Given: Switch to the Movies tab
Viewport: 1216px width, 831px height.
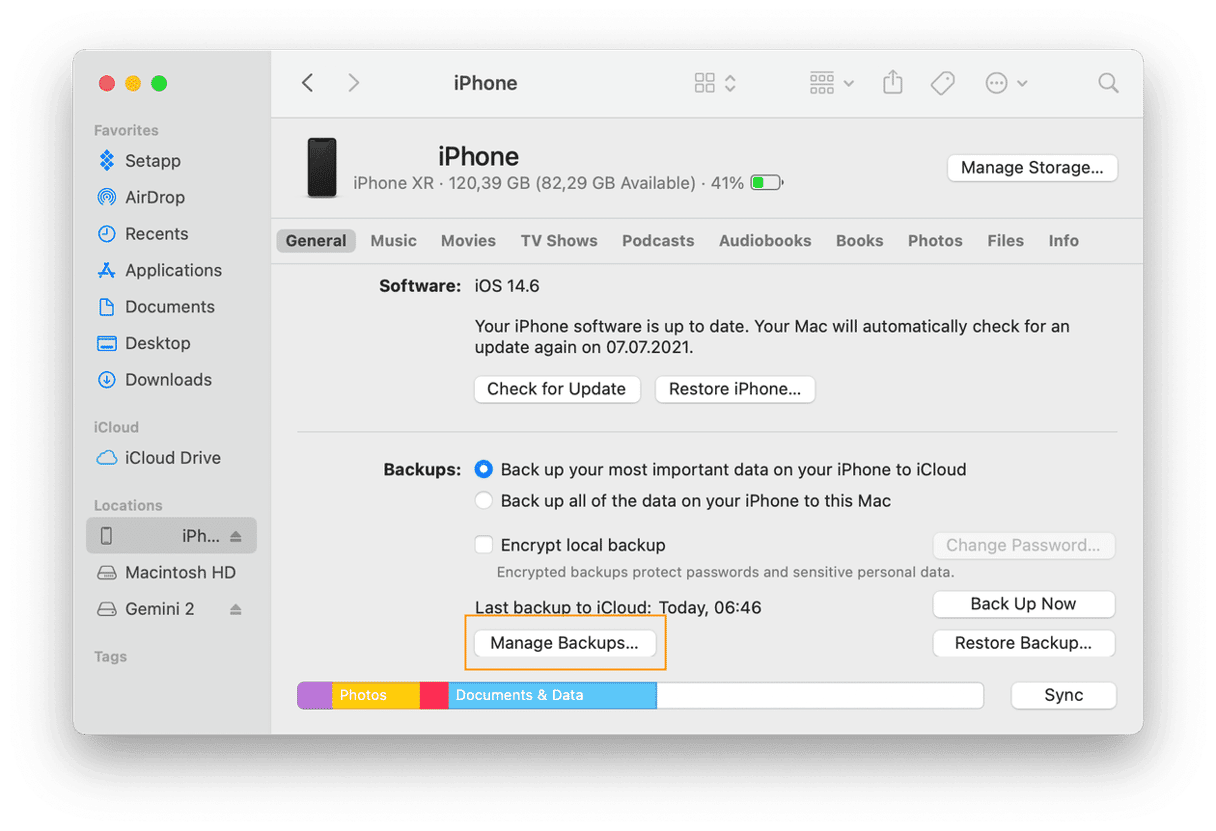Looking at the screenshot, I should tap(468, 241).
